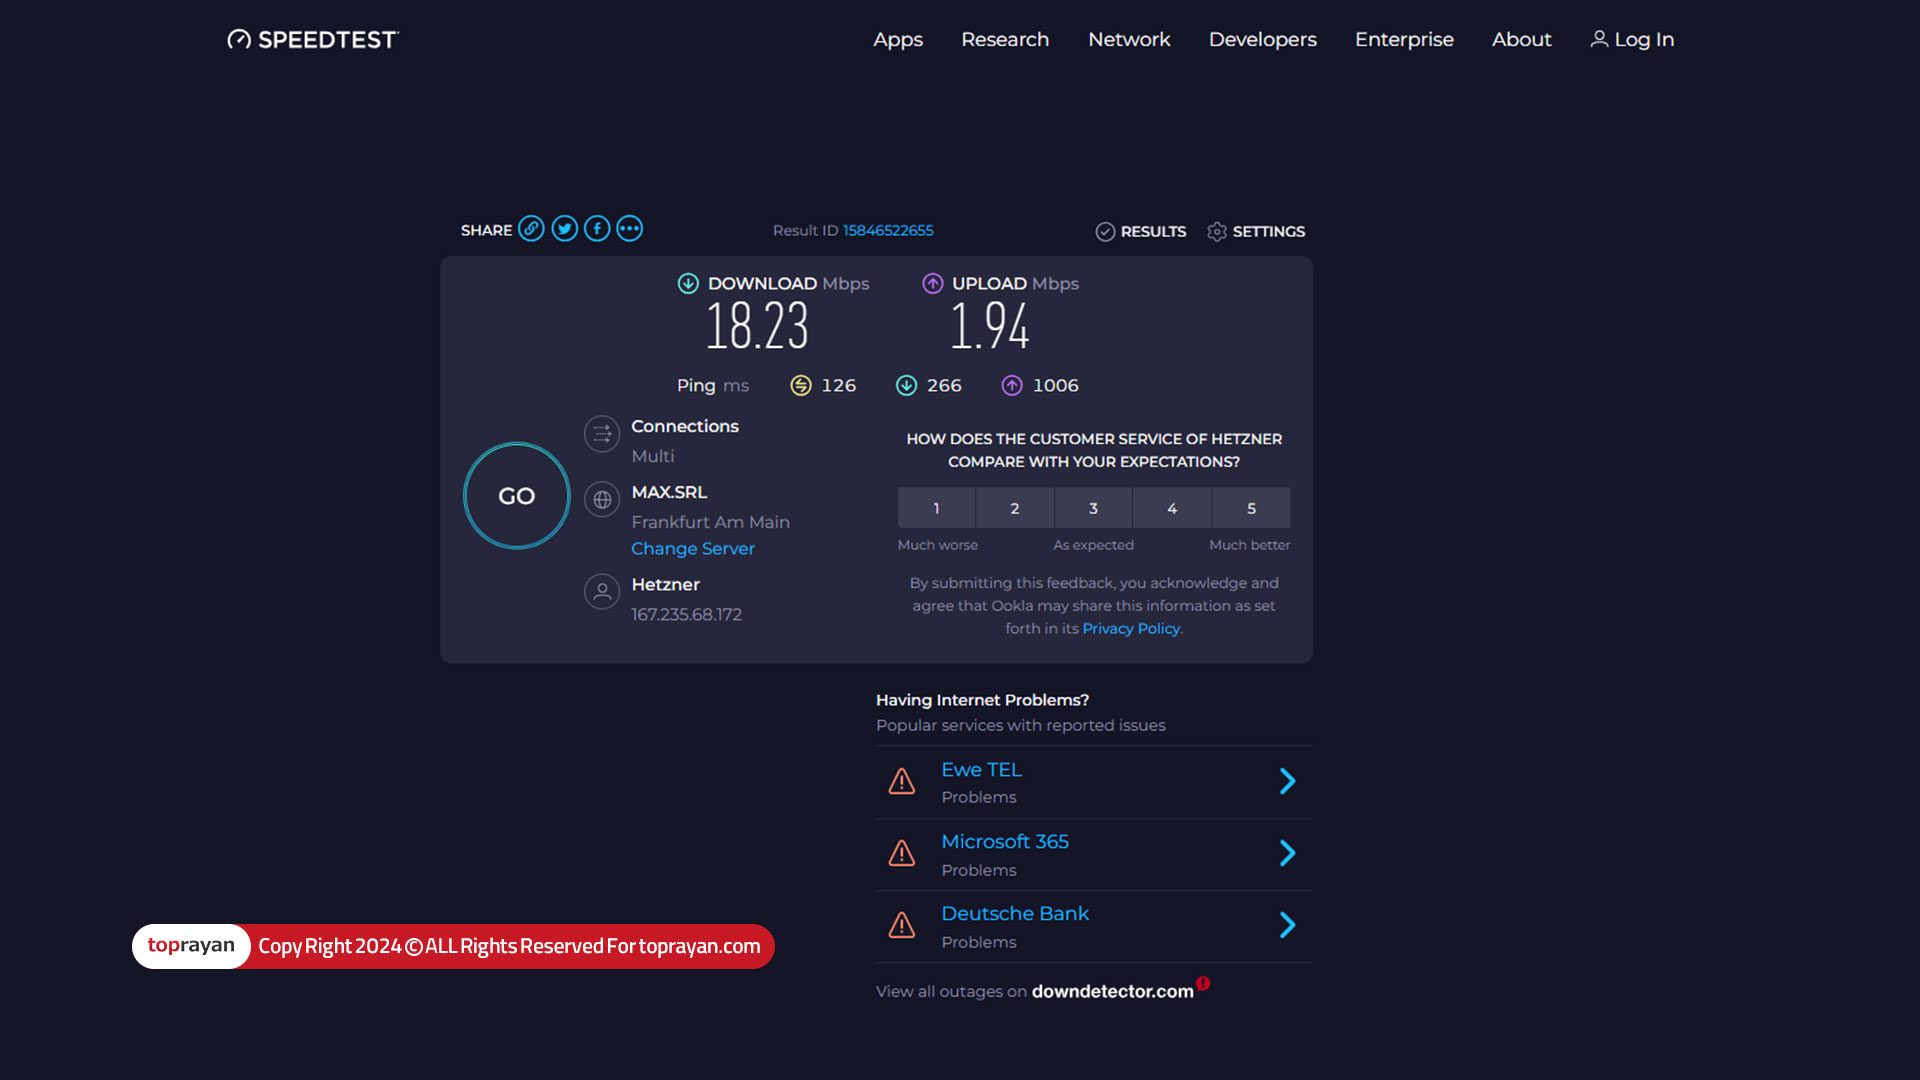Click the Log In user icon
Image resolution: width=1920 pixels, height=1080 pixels.
1599,39
